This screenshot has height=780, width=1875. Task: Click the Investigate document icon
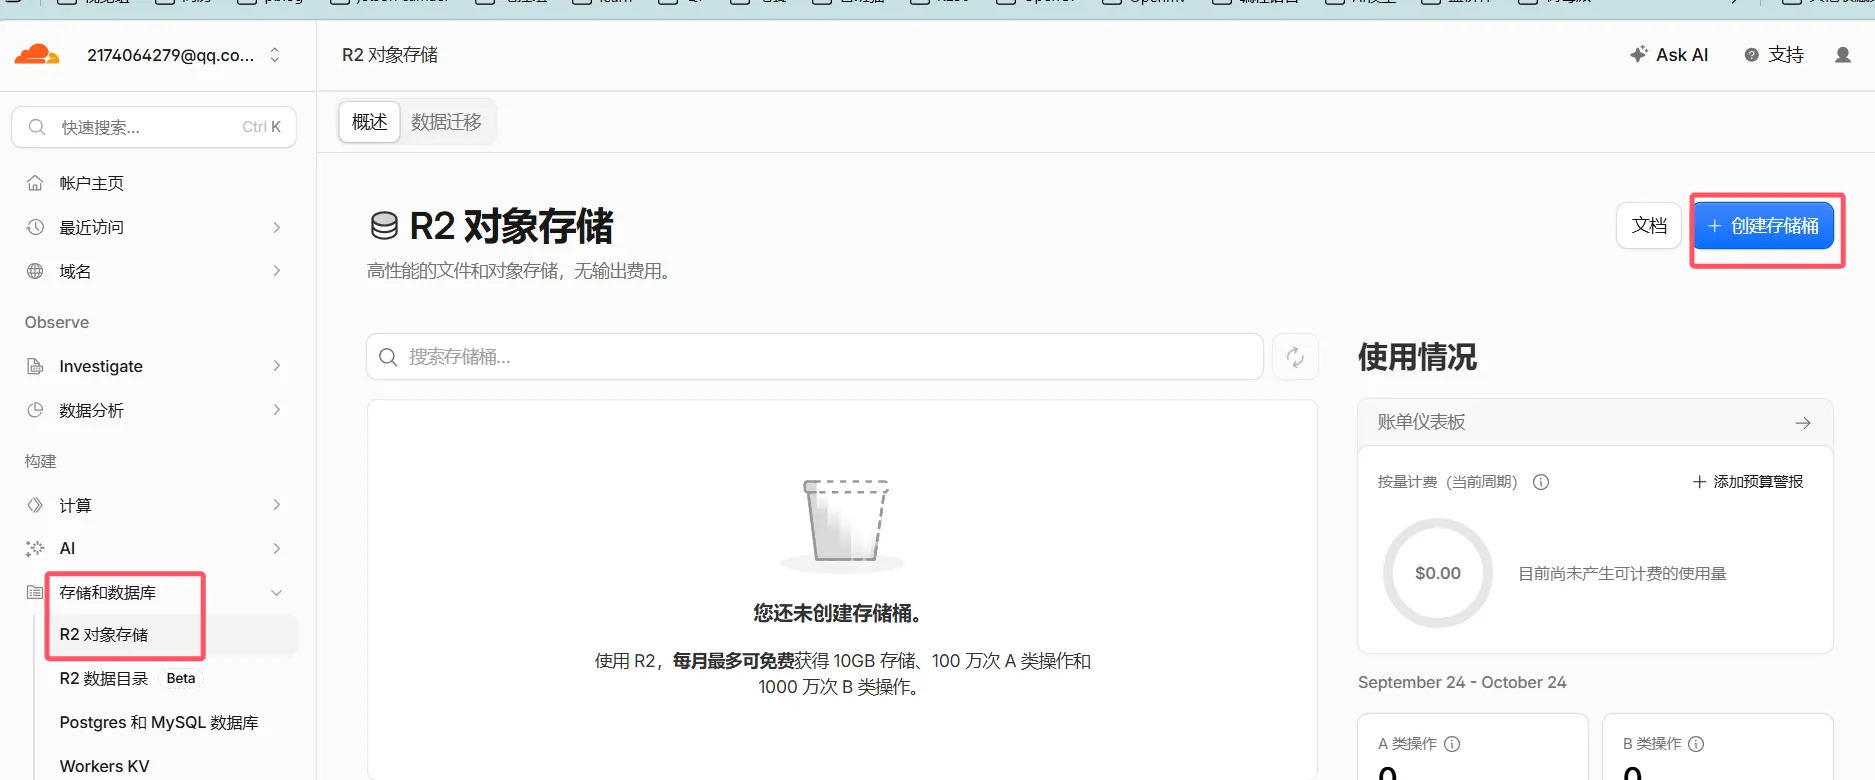pyautogui.click(x=35, y=366)
